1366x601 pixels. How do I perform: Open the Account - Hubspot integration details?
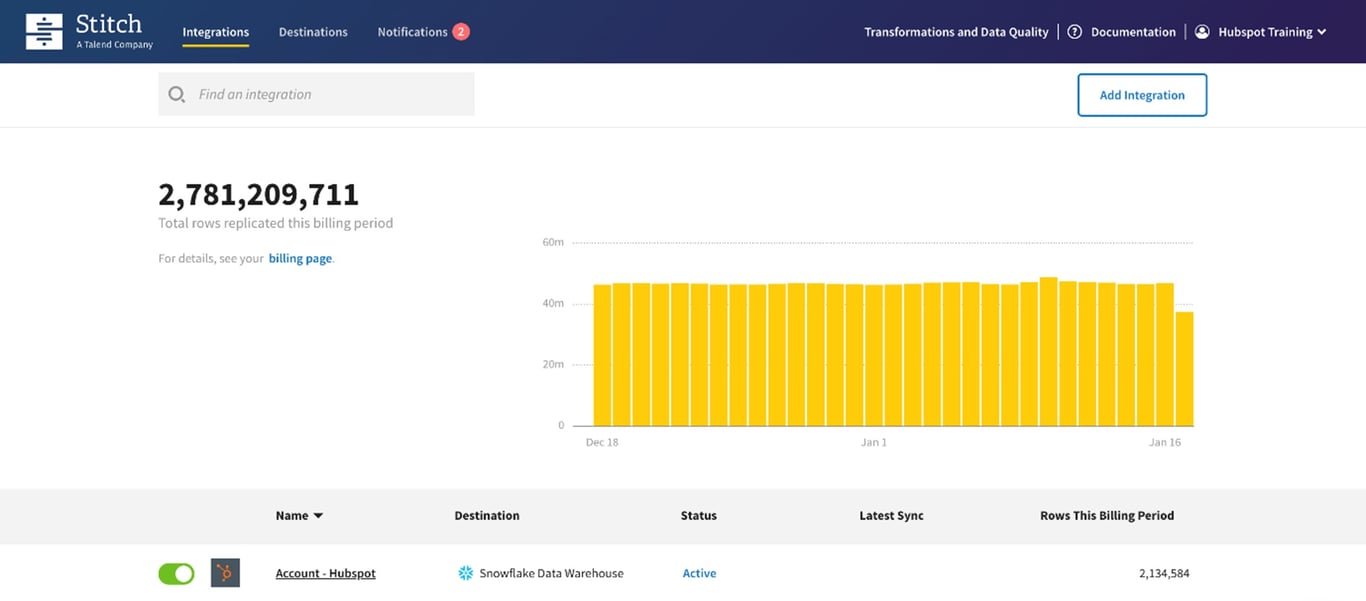pyautogui.click(x=326, y=572)
